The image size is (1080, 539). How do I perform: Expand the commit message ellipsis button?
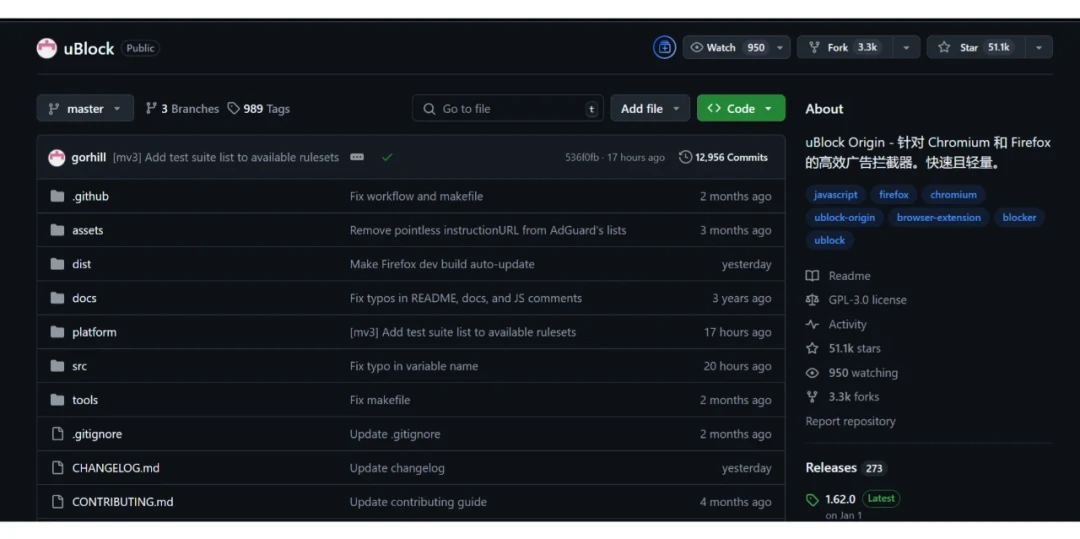357,158
